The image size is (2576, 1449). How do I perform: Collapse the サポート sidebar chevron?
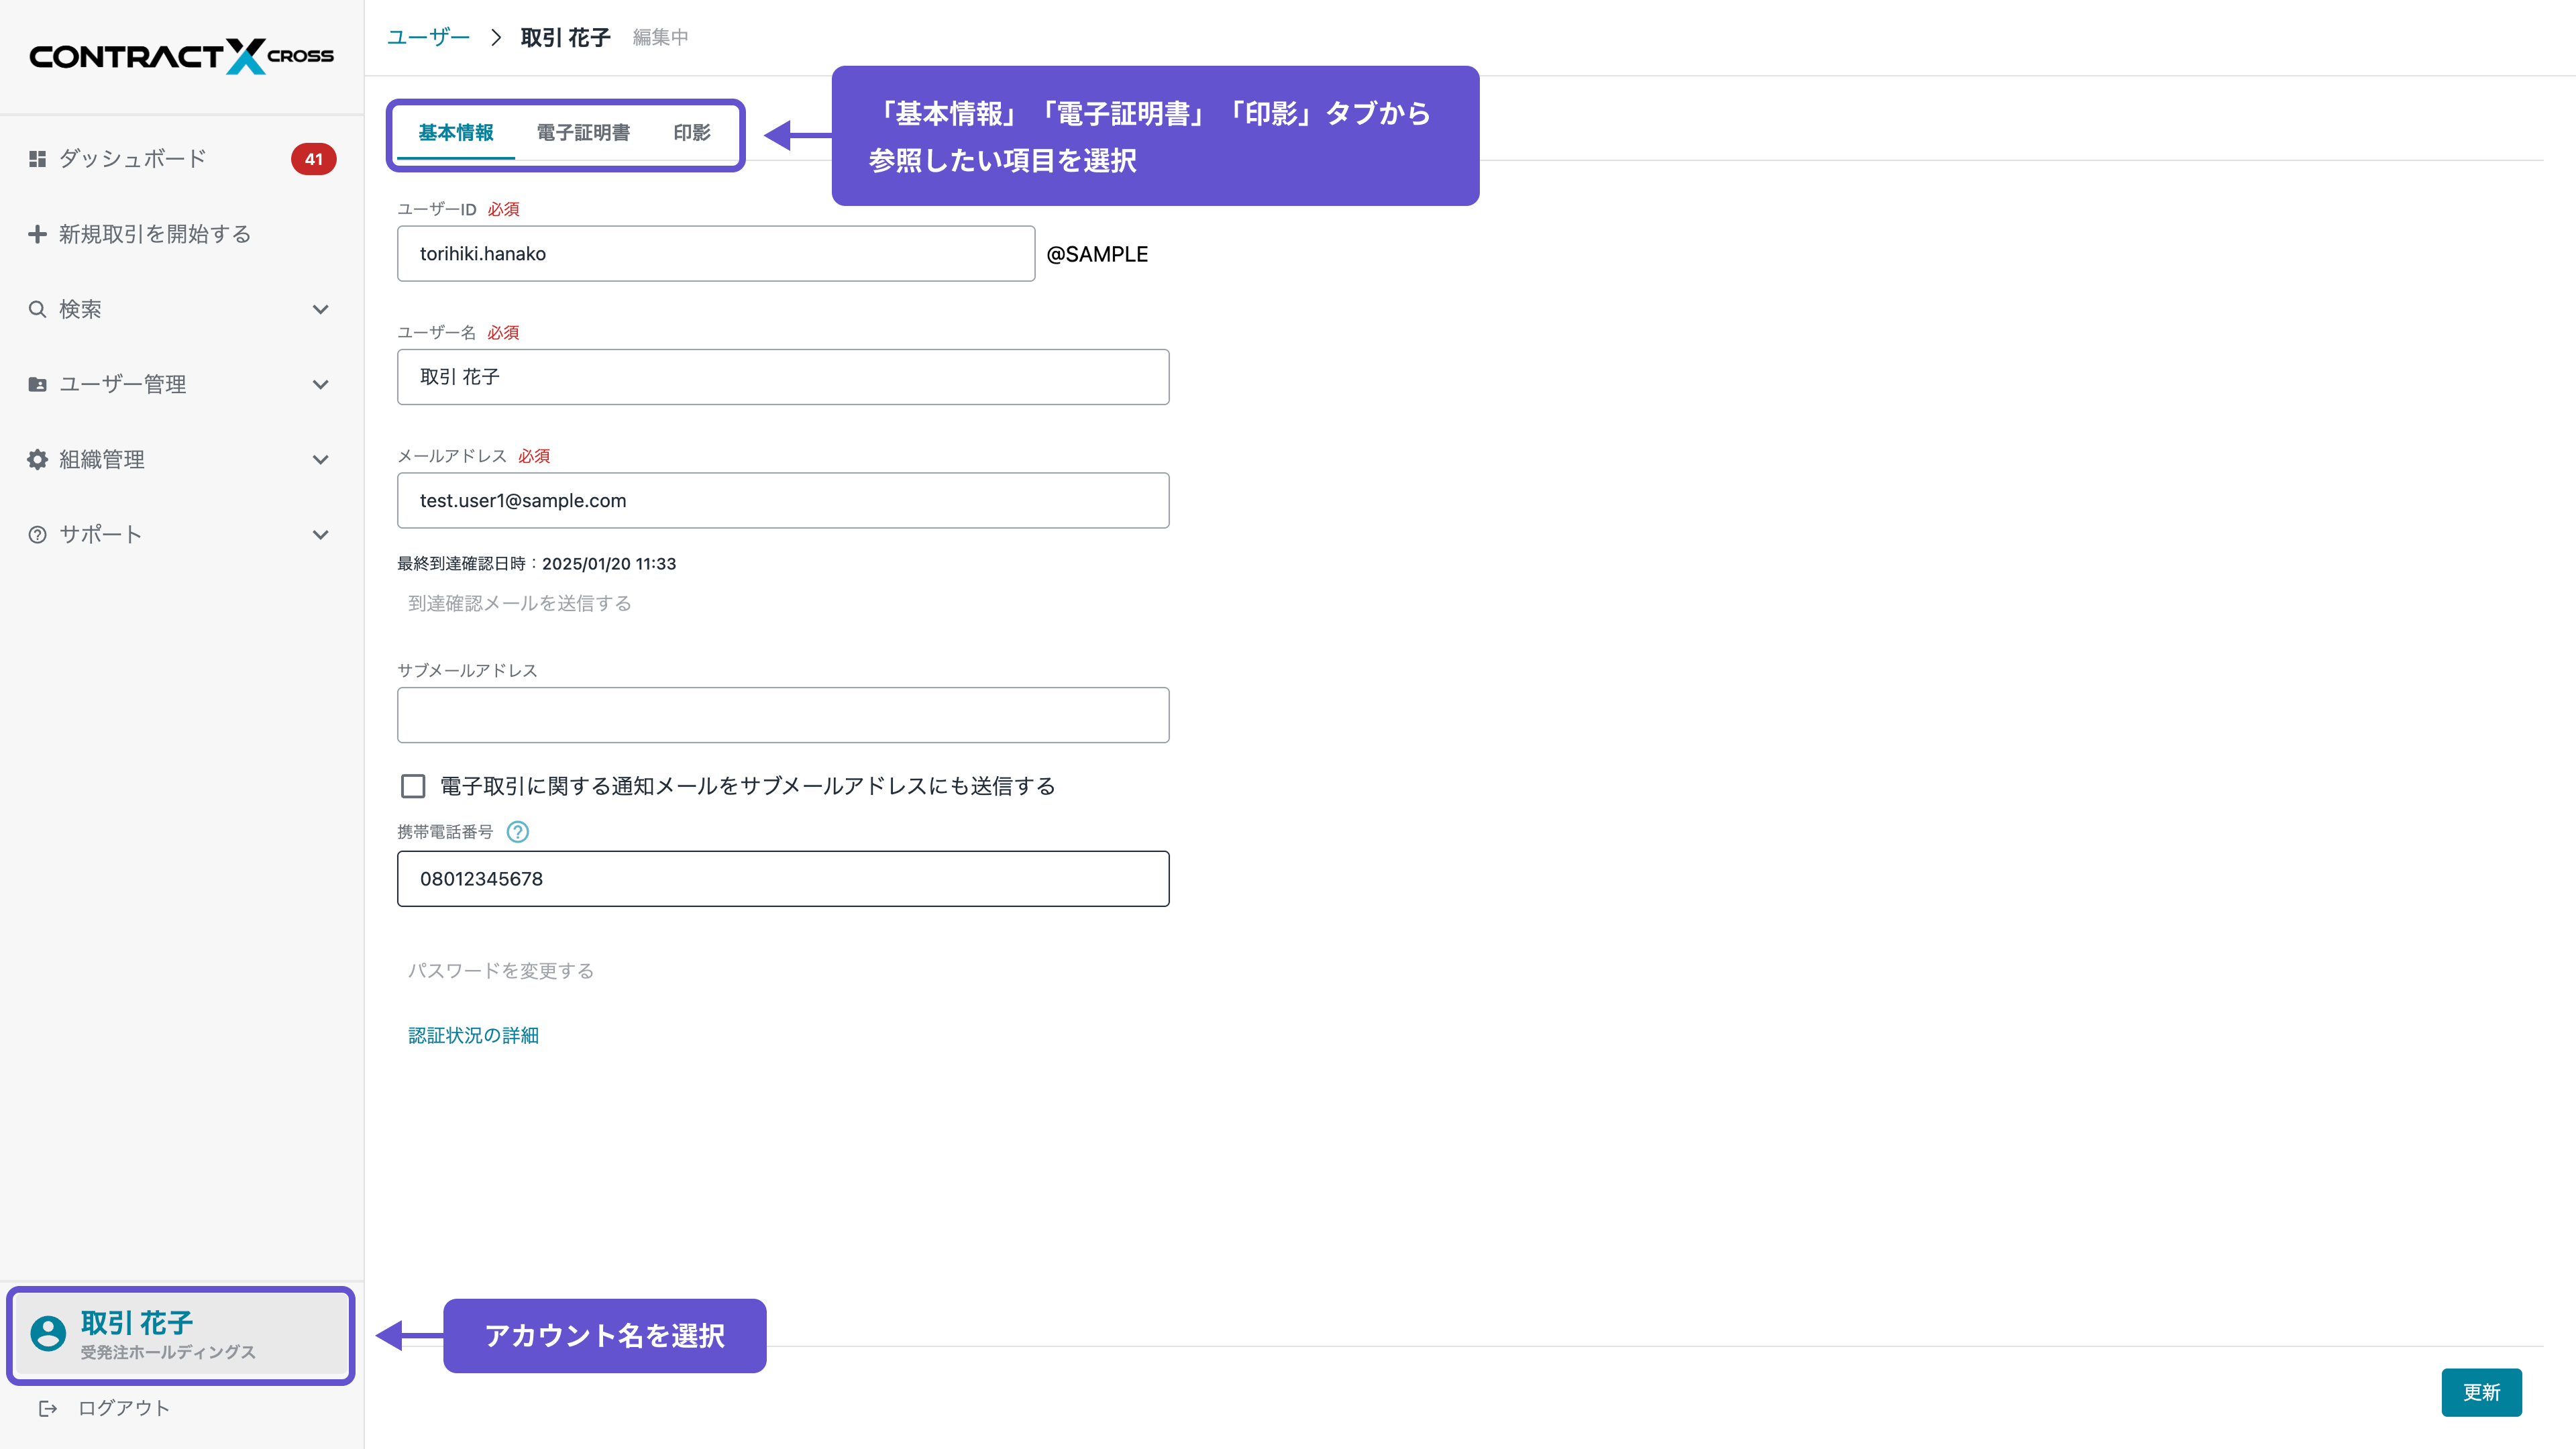coord(321,534)
